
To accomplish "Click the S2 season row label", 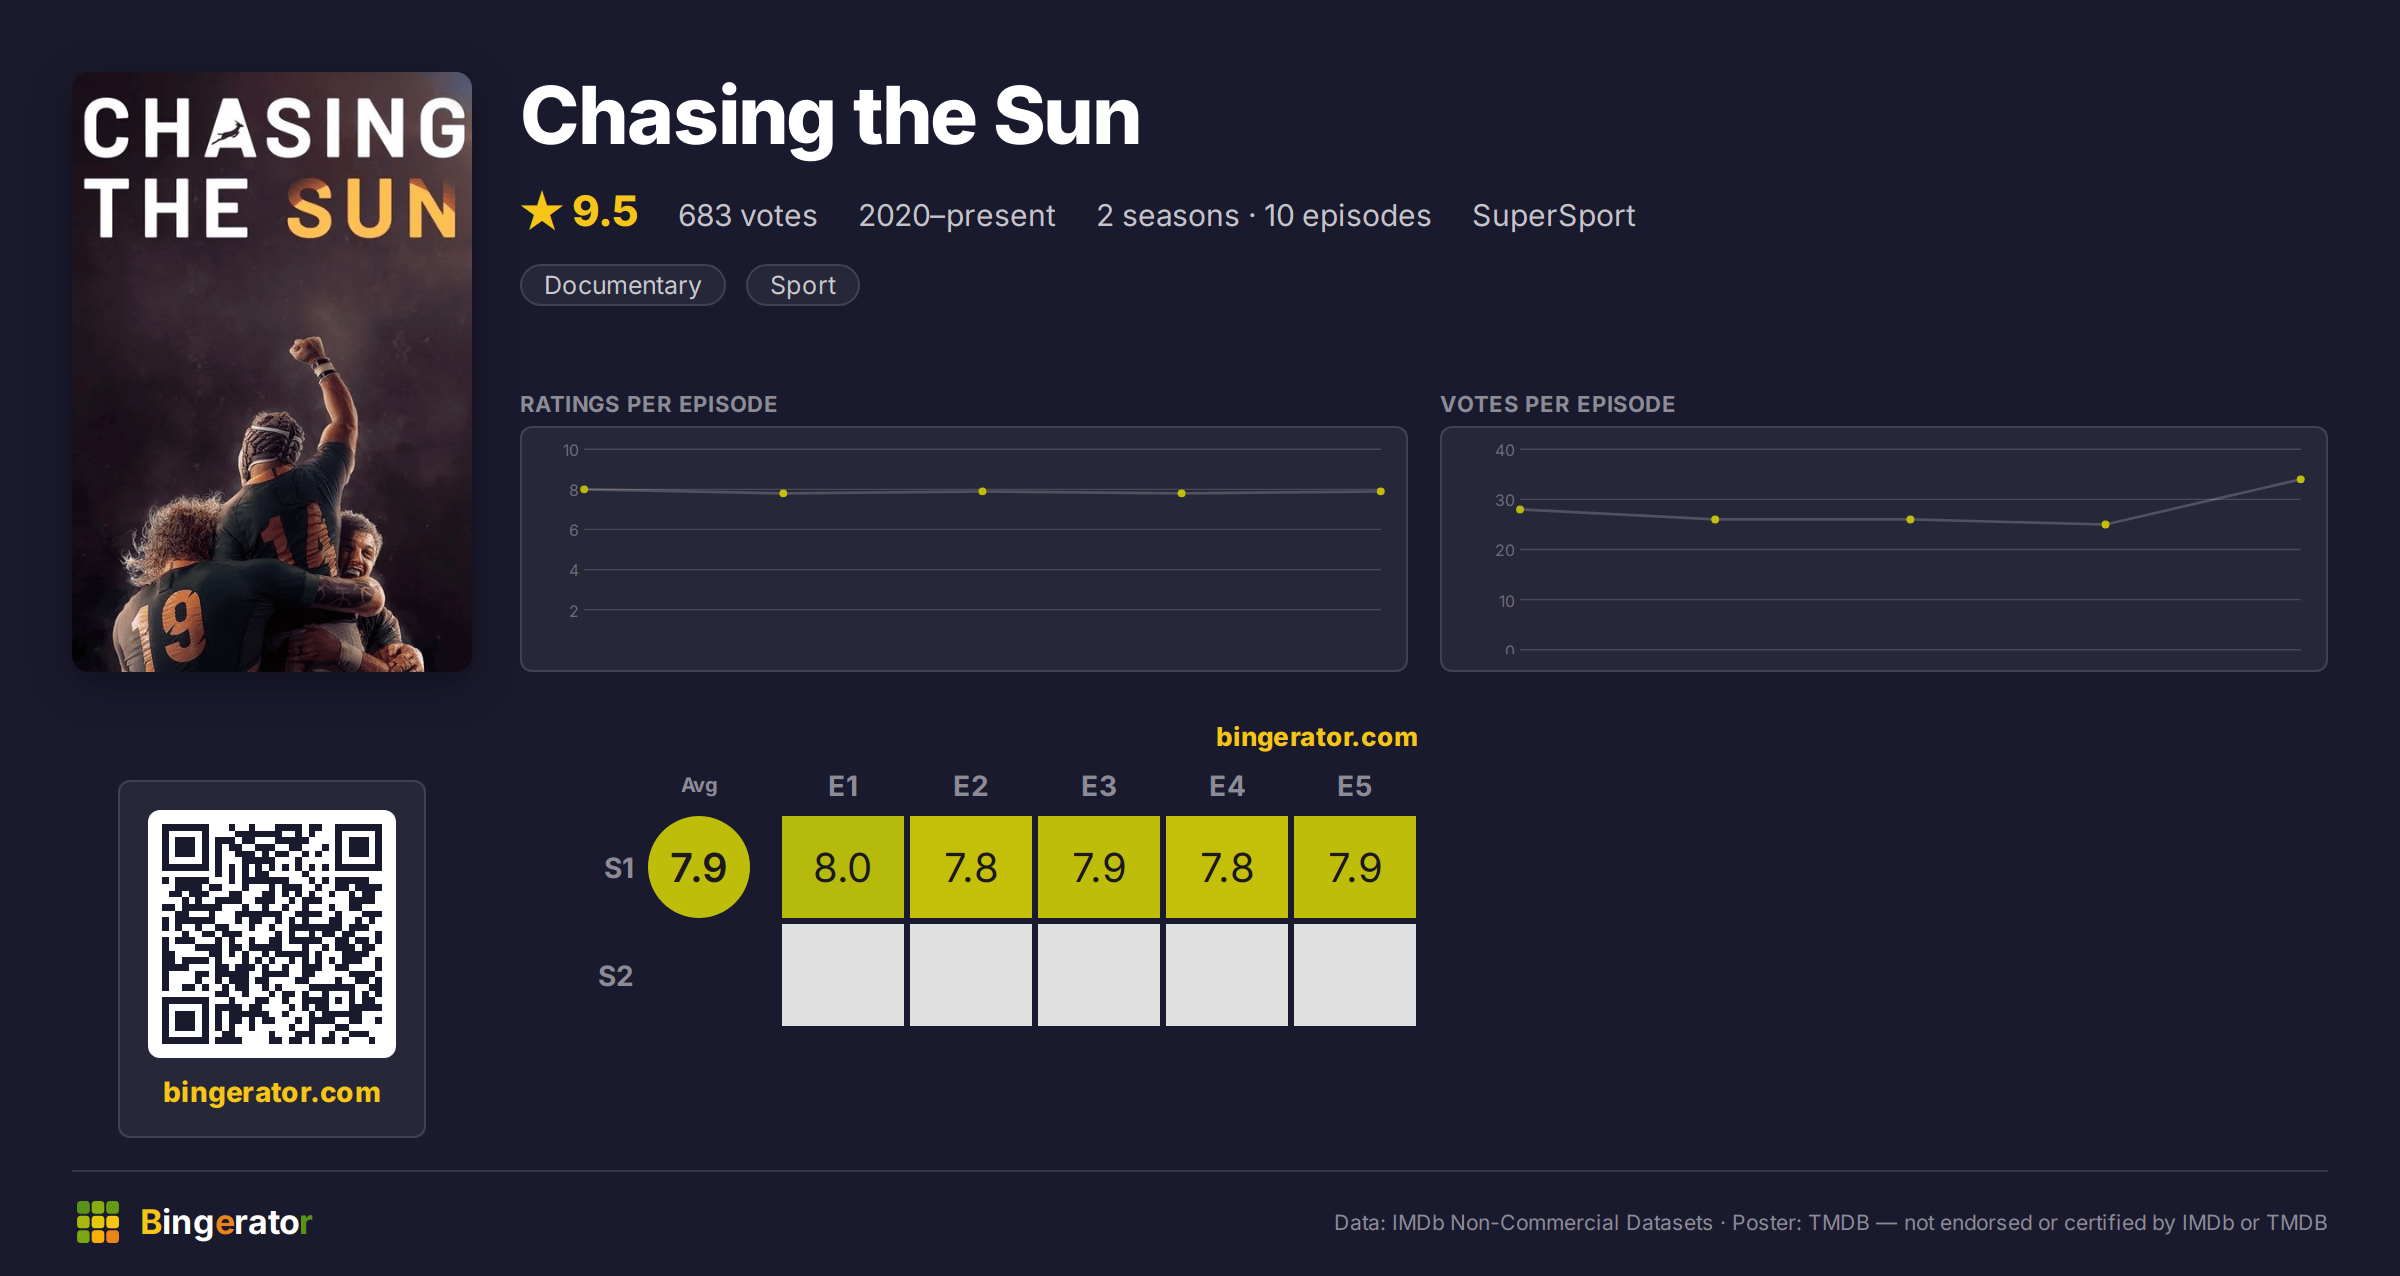I will tap(616, 976).
